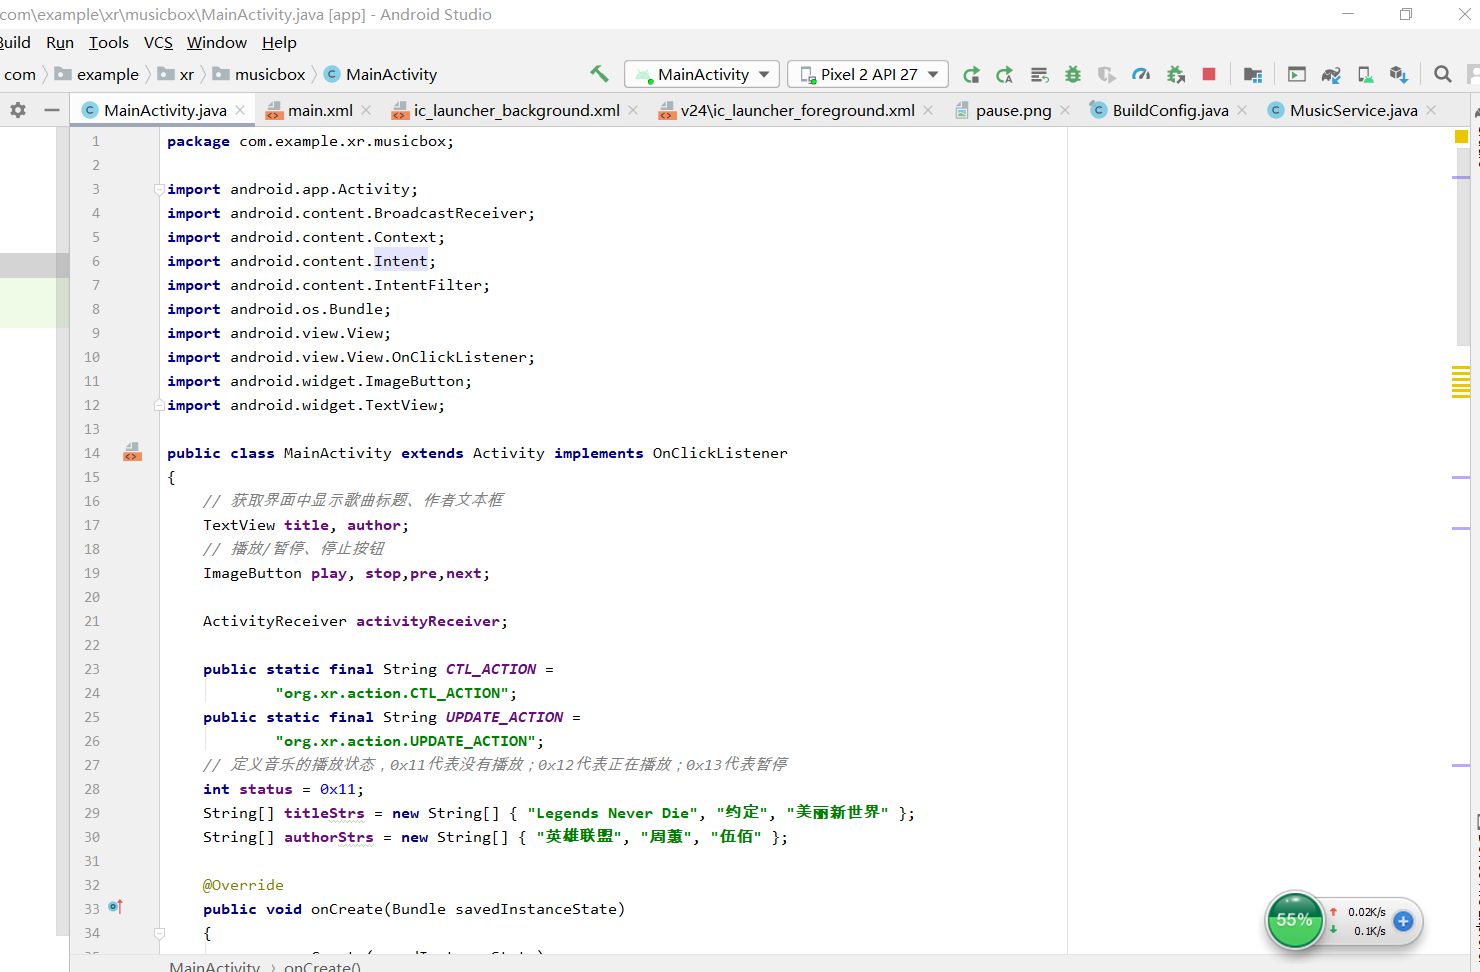The image size is (1480, 972).
Task: Click Run with Coverage icon
Action: click(1106, 75)
